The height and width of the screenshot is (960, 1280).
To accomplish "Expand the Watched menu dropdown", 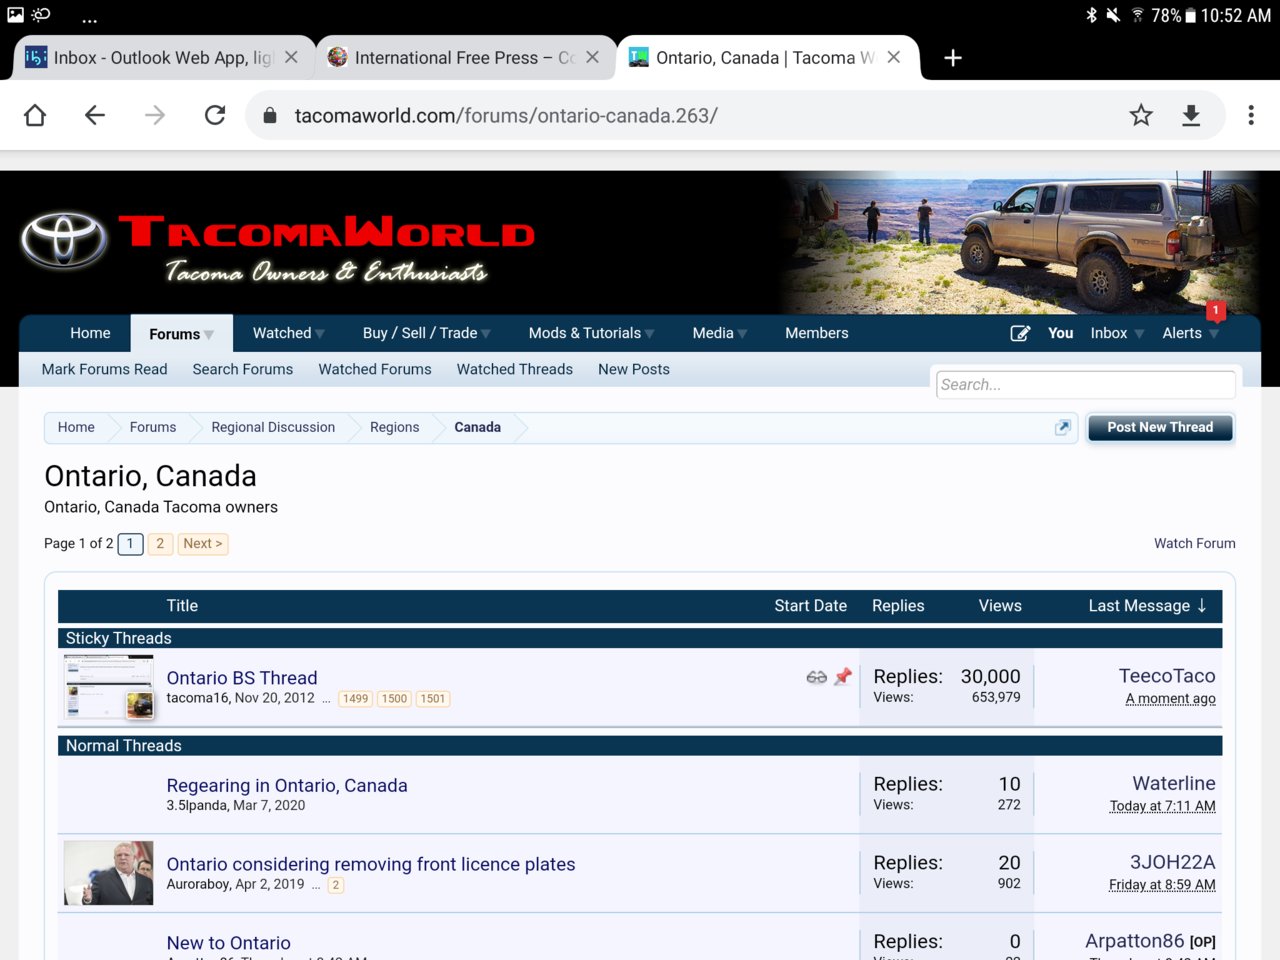I will (320, 333).
